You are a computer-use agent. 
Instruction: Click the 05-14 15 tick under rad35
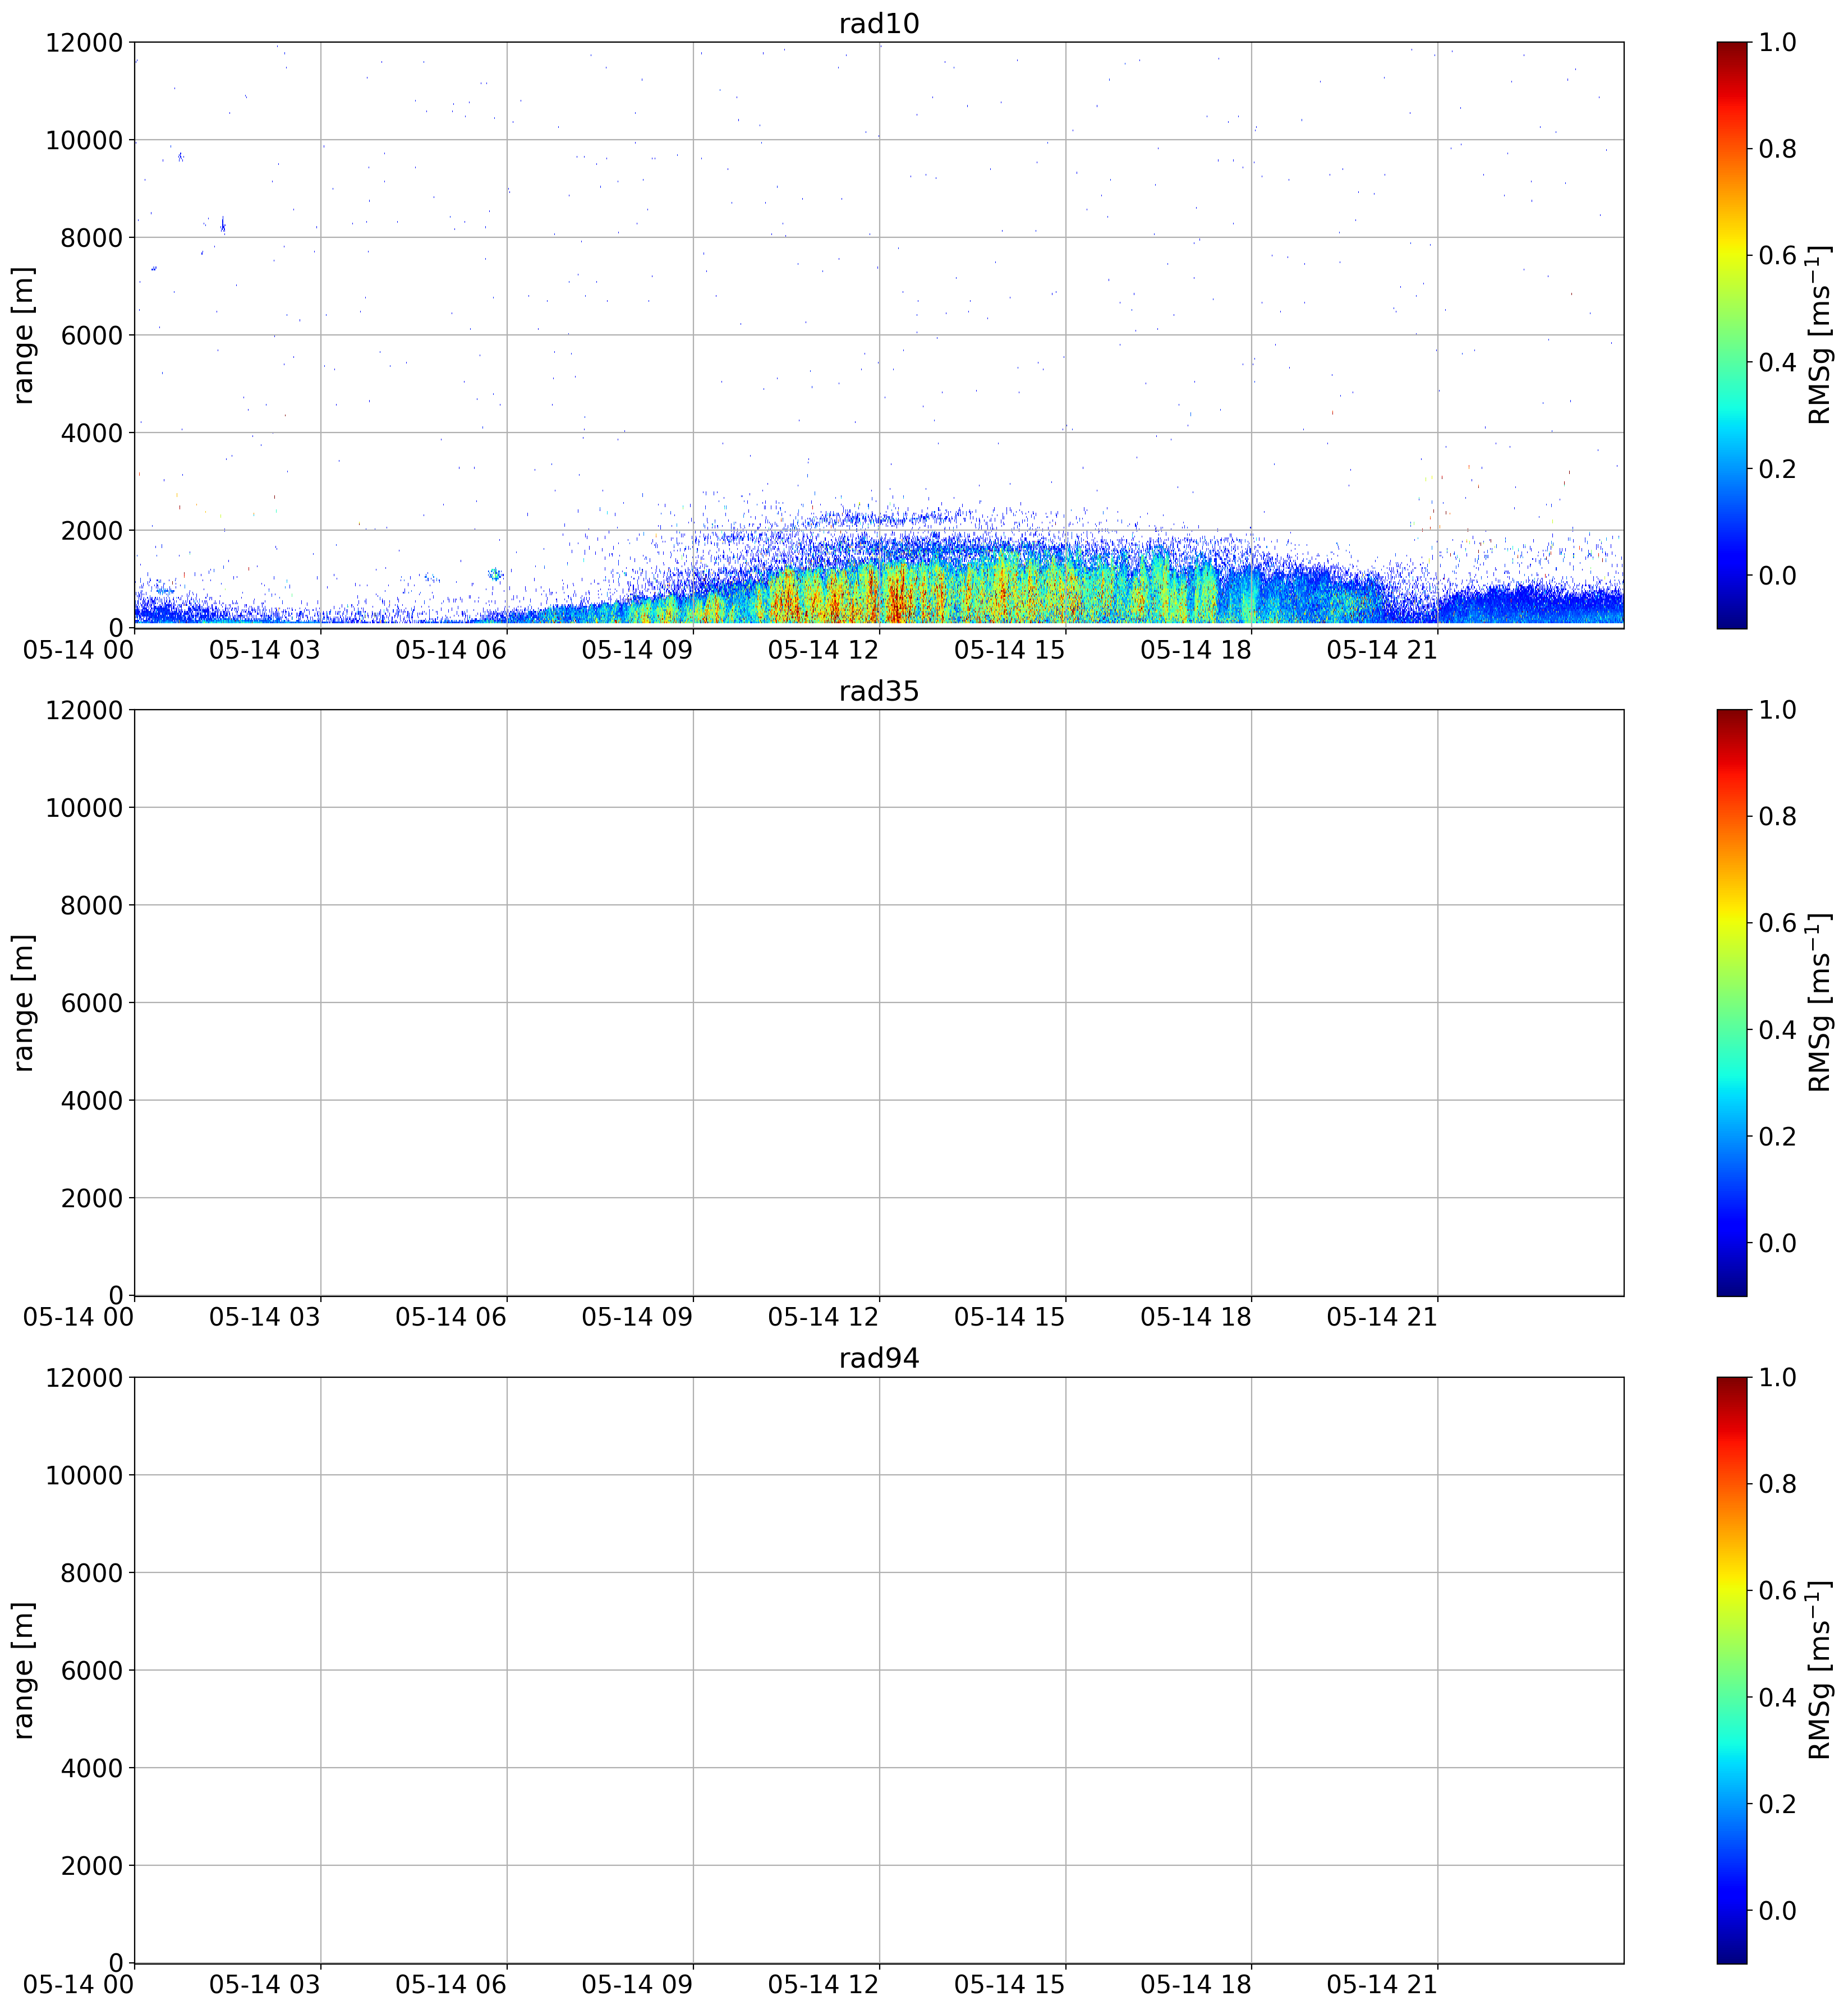(1010, 1317)
